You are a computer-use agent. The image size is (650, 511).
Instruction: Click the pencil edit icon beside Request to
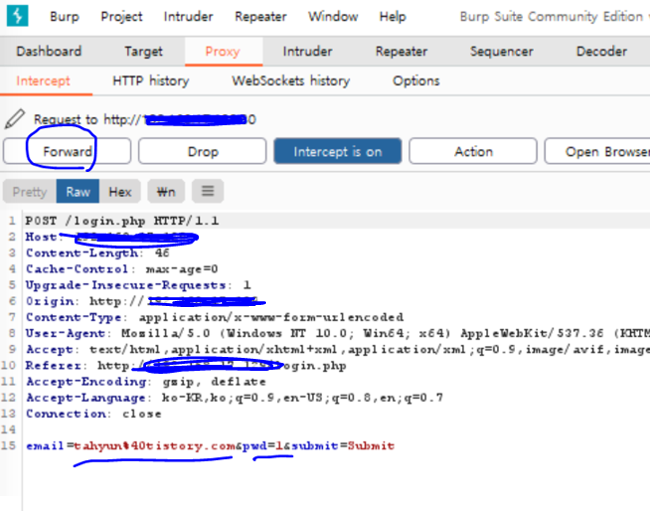point(15,119)
